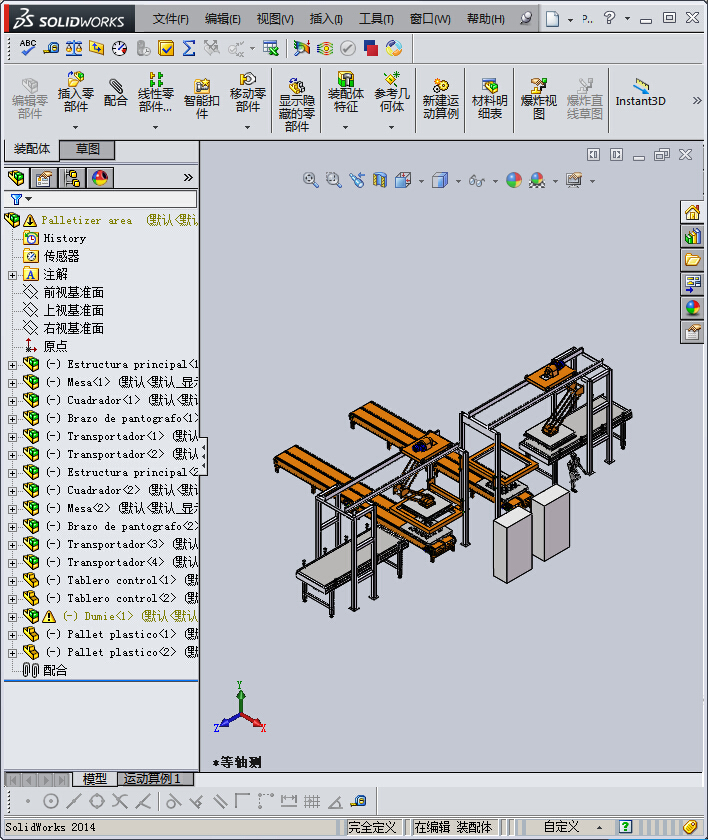Viewport: 708px width, 840px height.
Task: Run the spelling checker ABC tool
Action: [x=27, y=48]
